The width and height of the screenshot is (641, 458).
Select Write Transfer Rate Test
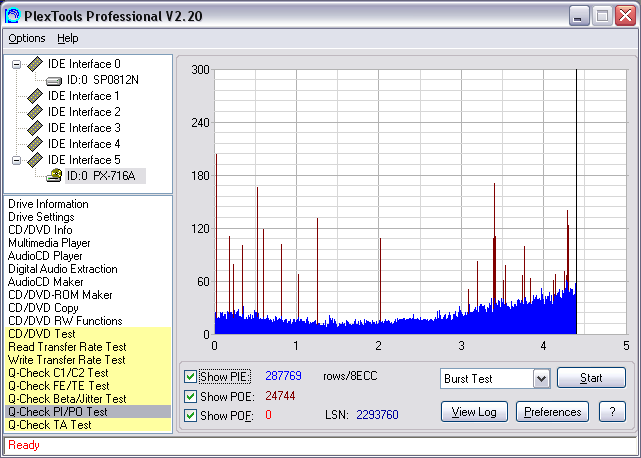pos(88,360)
